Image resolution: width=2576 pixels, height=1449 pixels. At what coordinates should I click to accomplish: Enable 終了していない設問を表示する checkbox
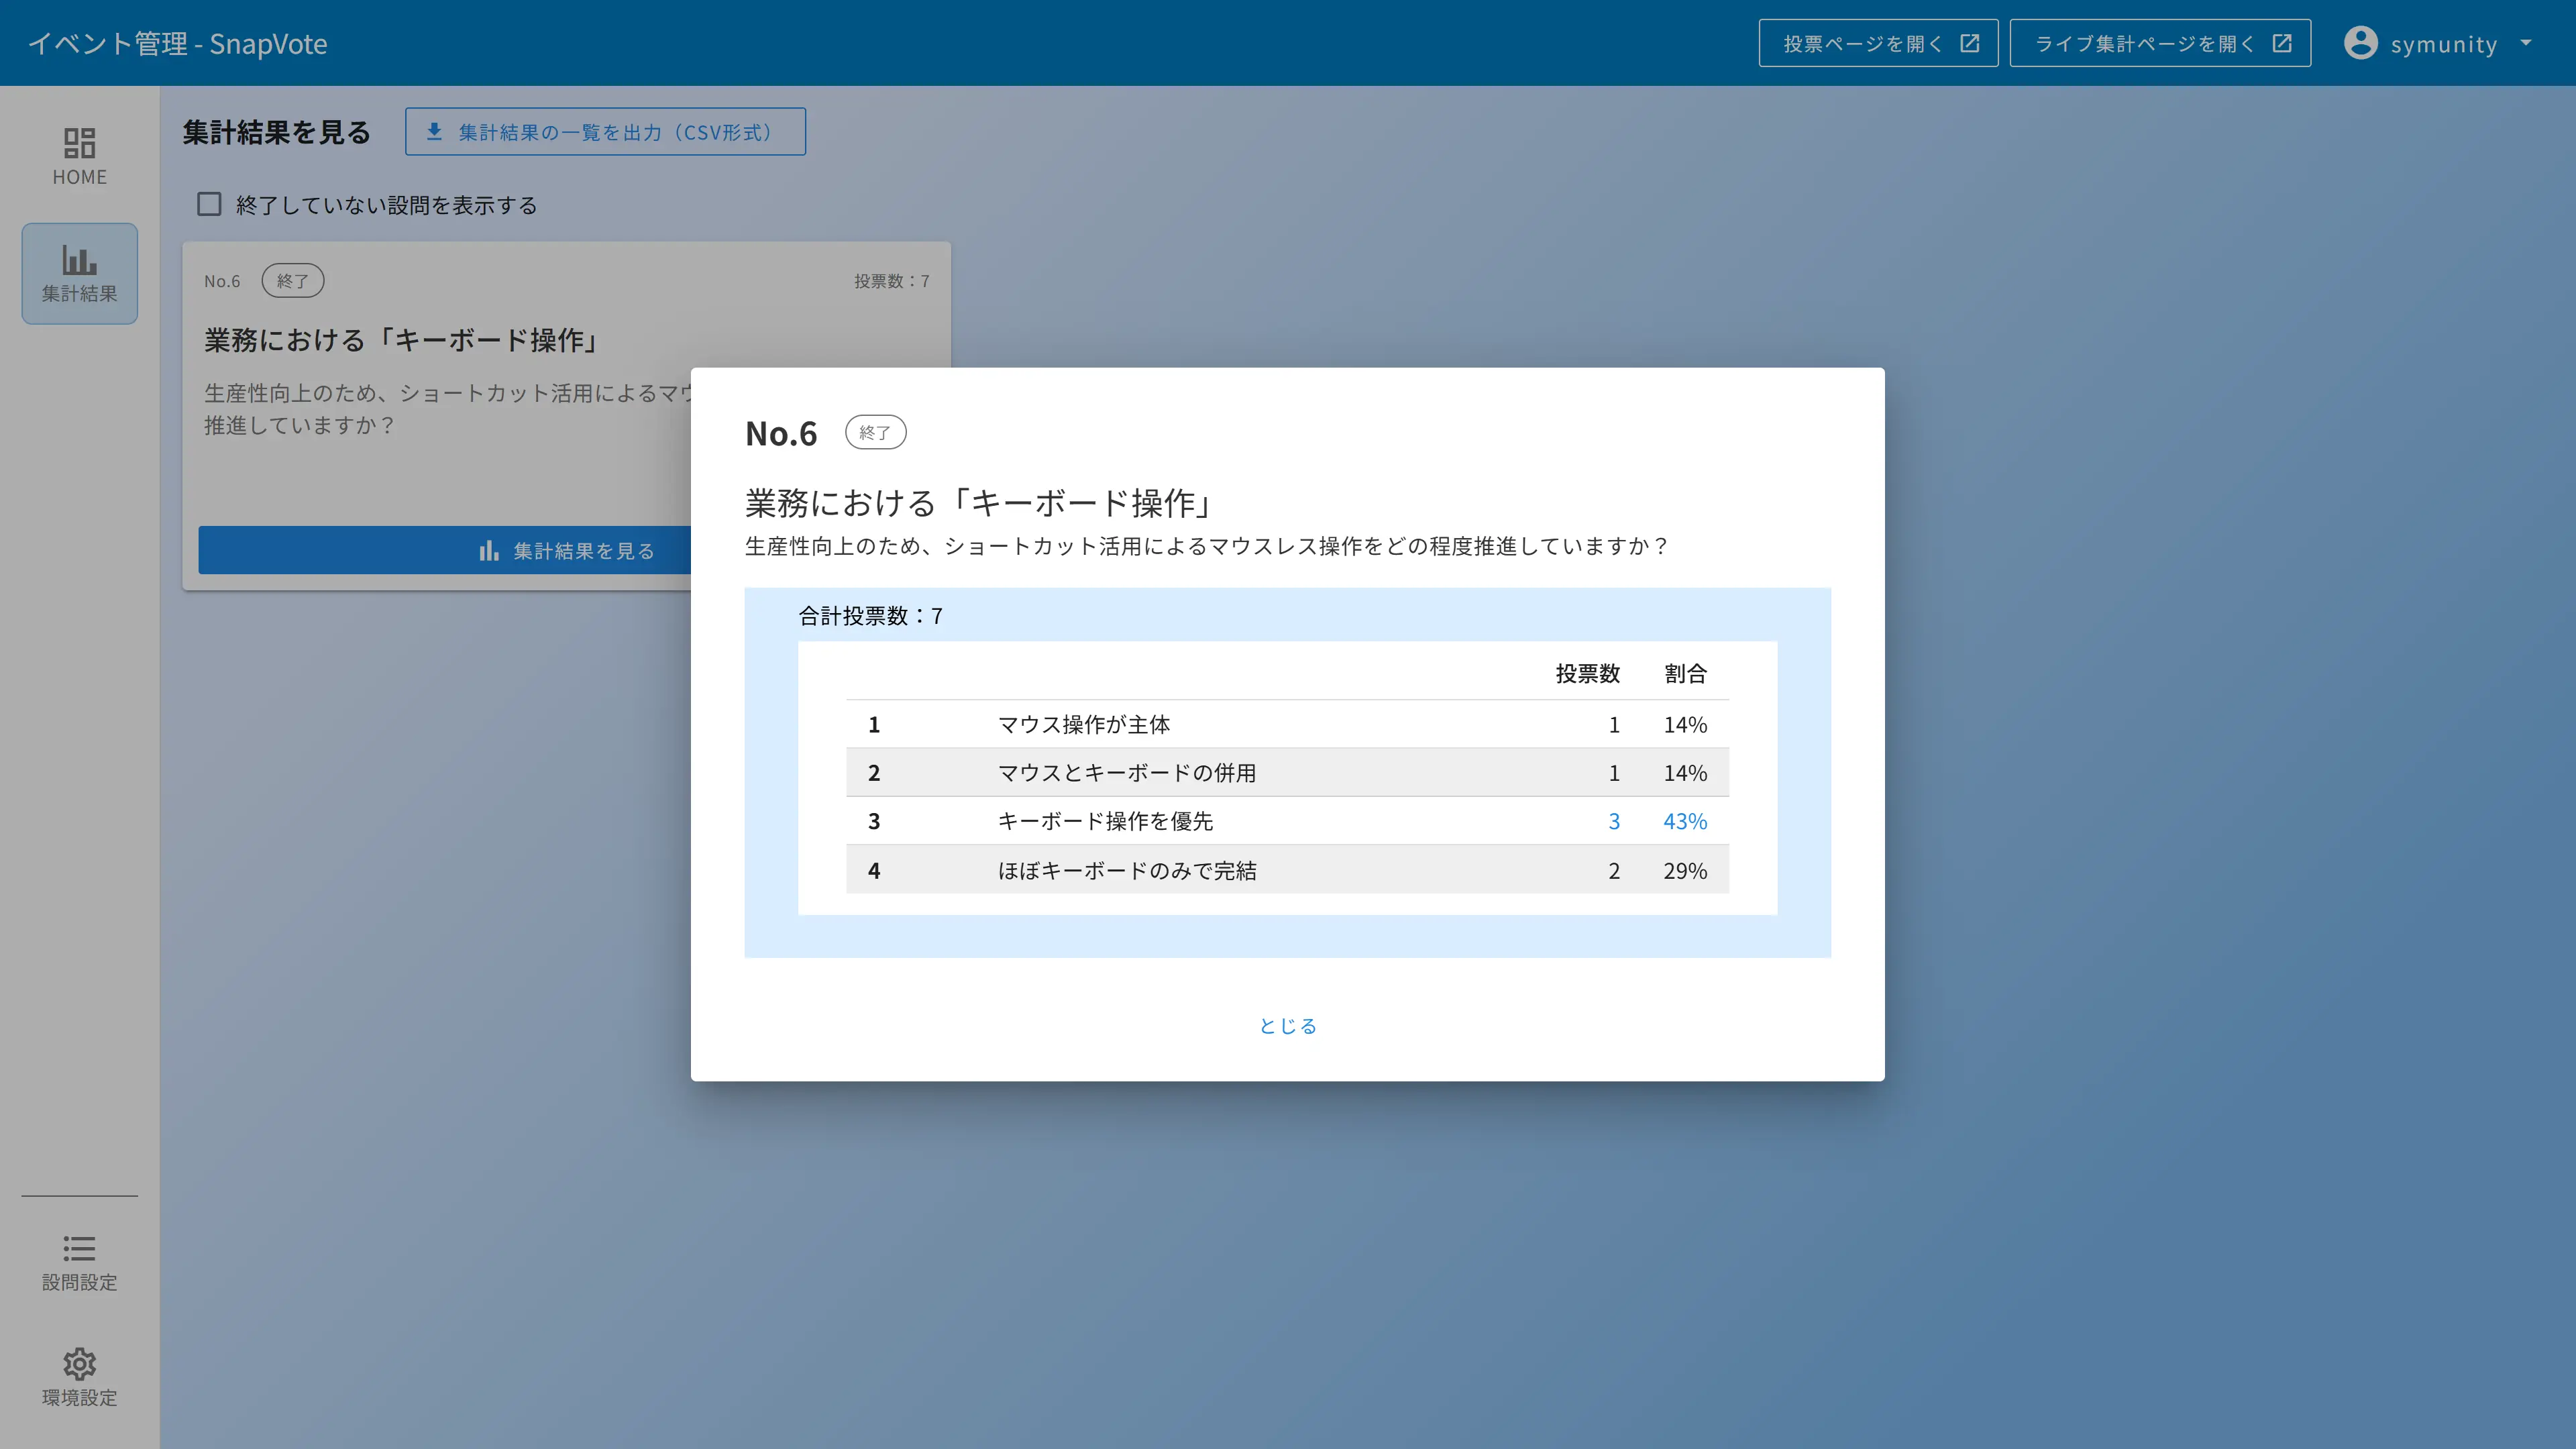coord(209,204)
